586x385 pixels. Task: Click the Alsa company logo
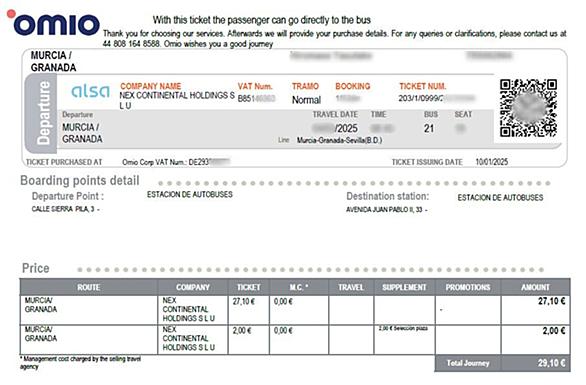[x=90, y=91]
